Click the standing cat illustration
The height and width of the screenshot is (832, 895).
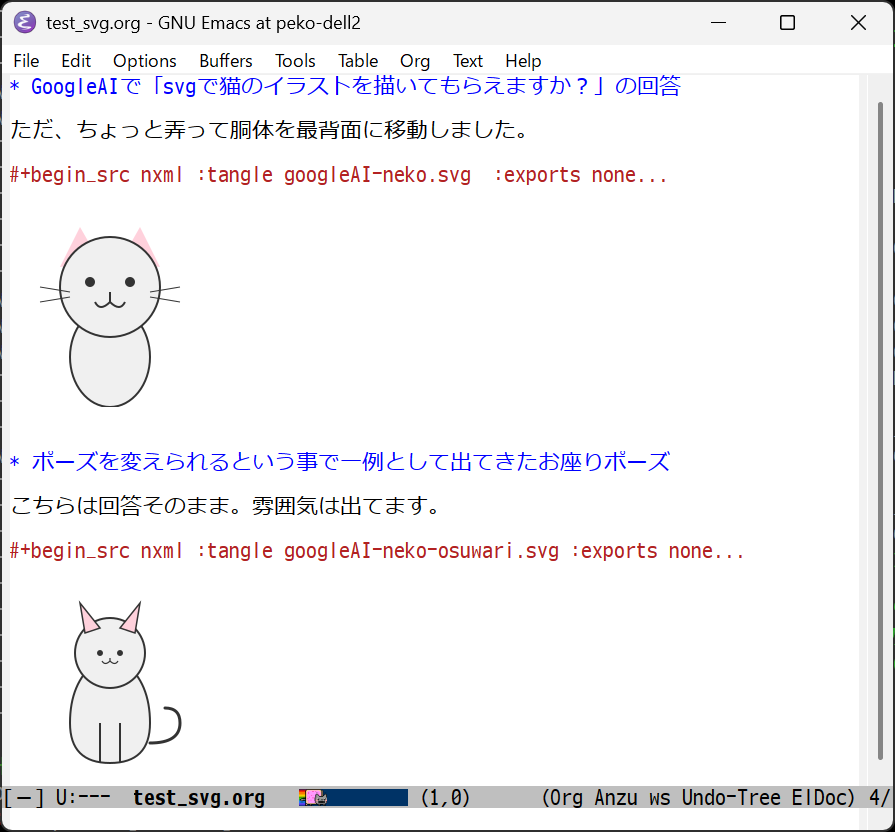109,320
